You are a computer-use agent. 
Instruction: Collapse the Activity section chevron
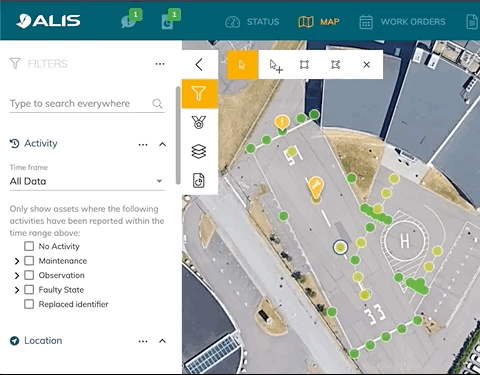click(x=162, y=144)
